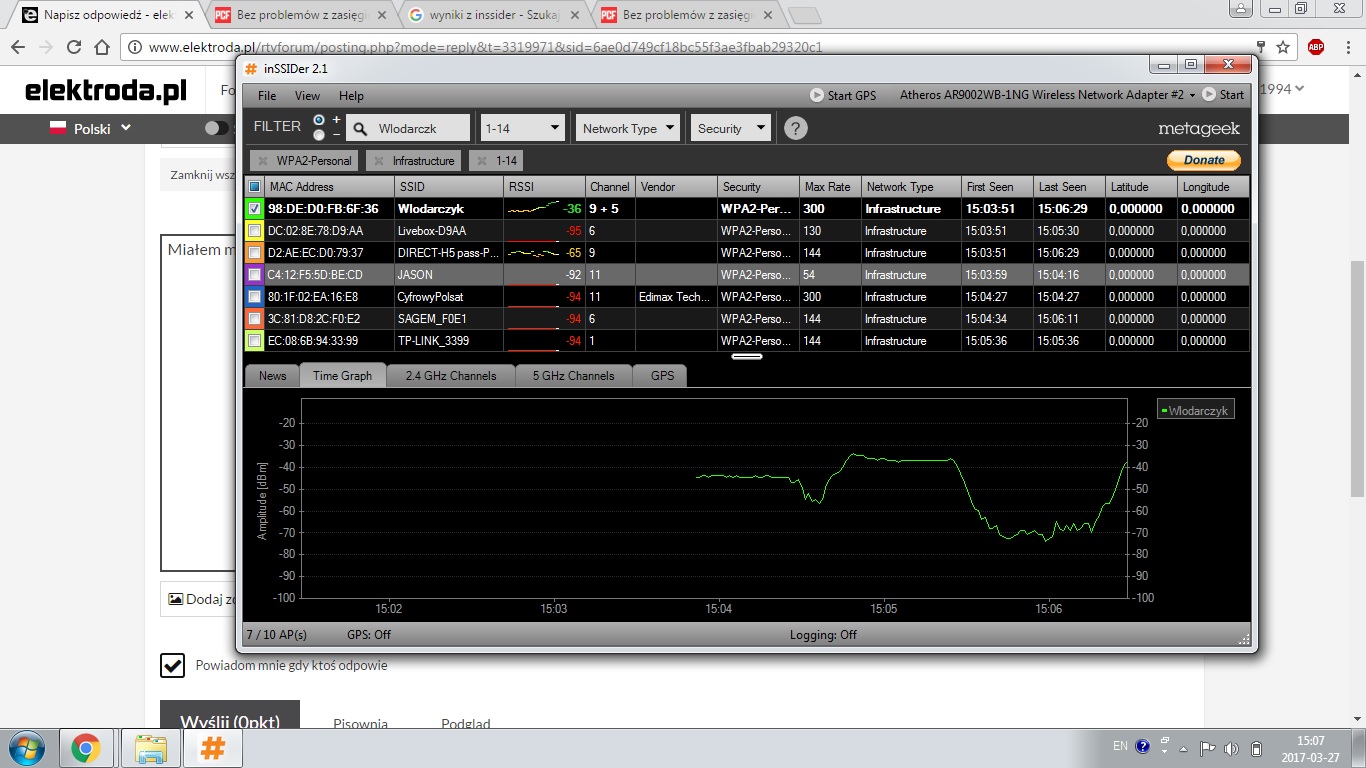Open the File menu in inSSIDer

(x=267, y=96)
